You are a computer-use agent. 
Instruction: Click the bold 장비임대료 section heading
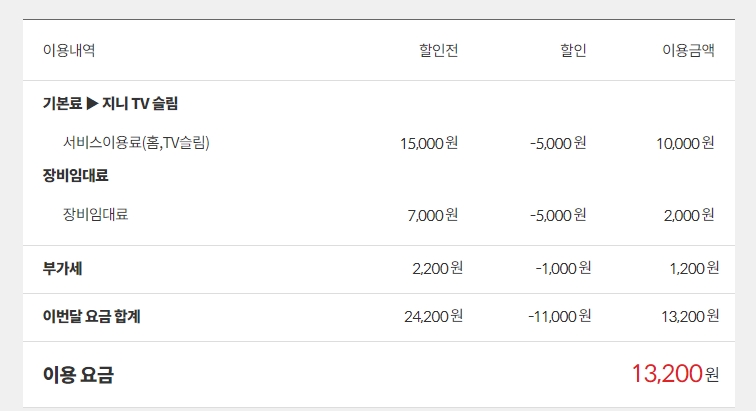point(75,175)
